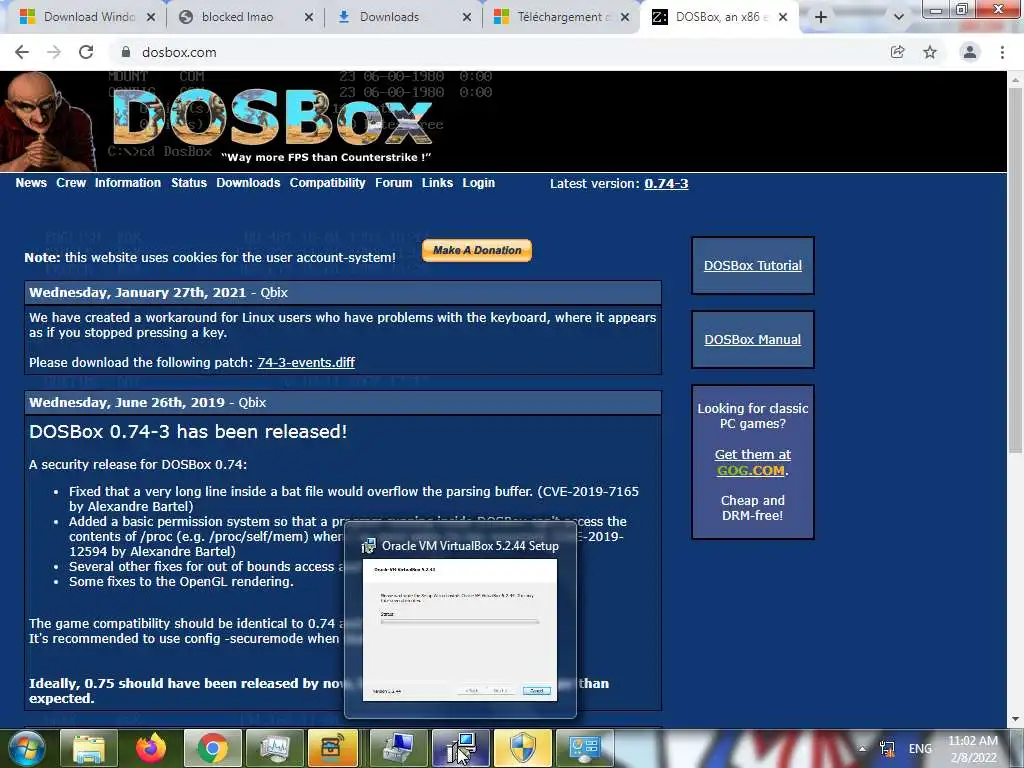Screen dimensions: 1024x768
Task: Bookmark this page with the star icon
Action: [930, 52]
